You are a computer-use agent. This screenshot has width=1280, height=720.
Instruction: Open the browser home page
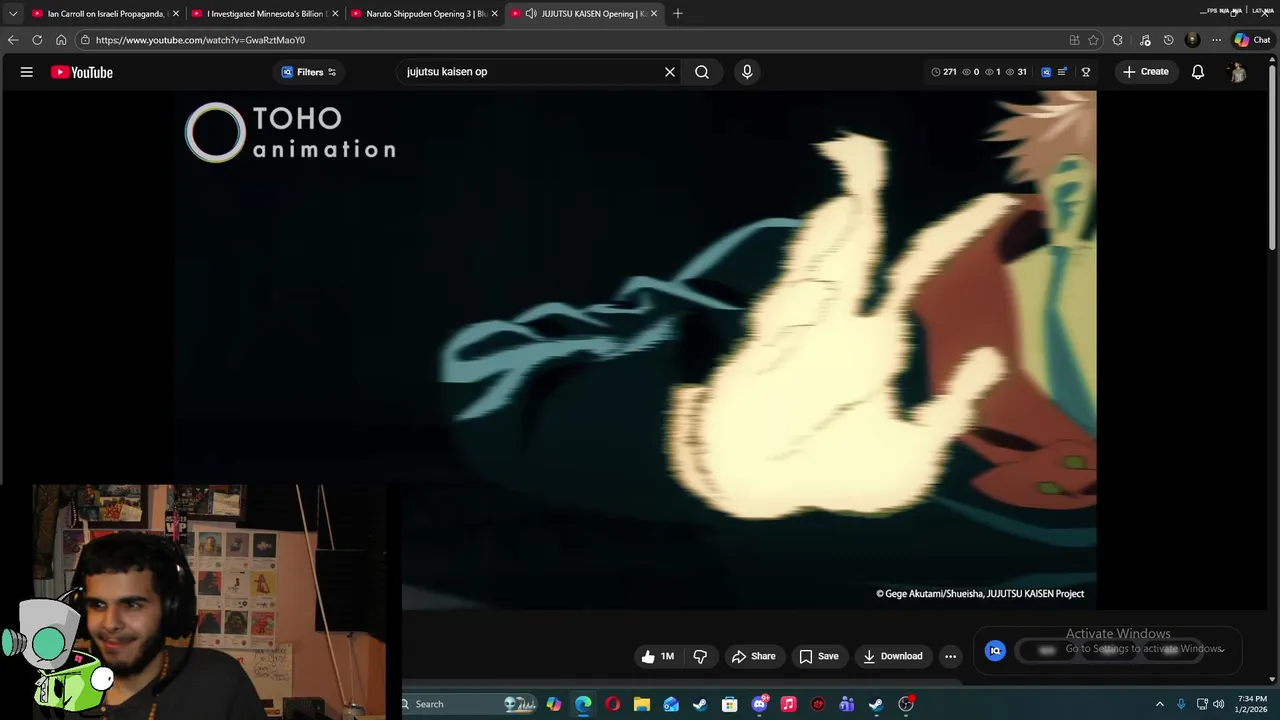(x=61, y=40)
